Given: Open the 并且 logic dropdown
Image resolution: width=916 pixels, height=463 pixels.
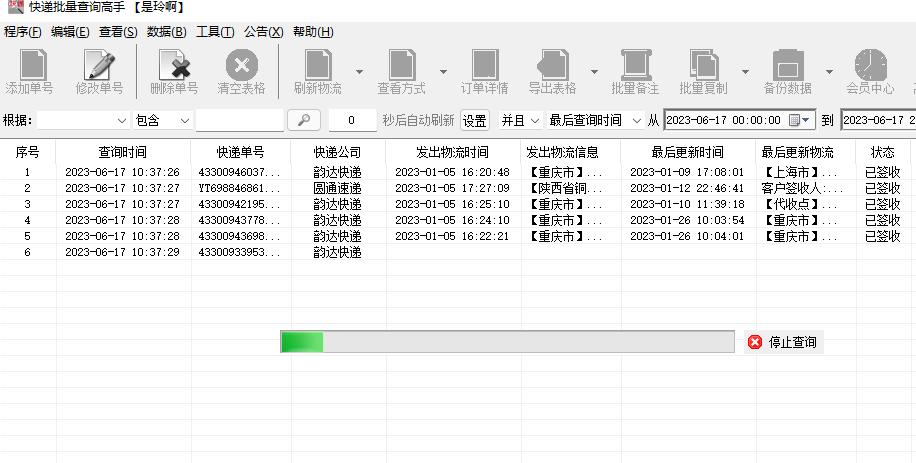Looking at the screenshot, I should coord(520,120).
